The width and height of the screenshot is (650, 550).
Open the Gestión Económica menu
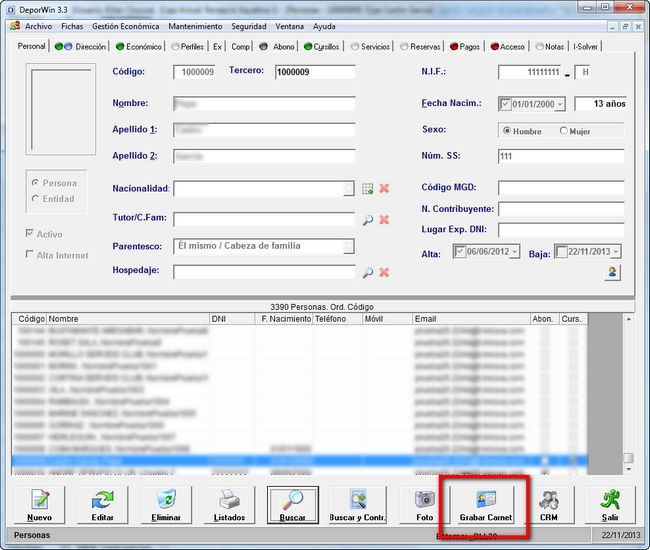pyautogui.click(x=126, y=26)
